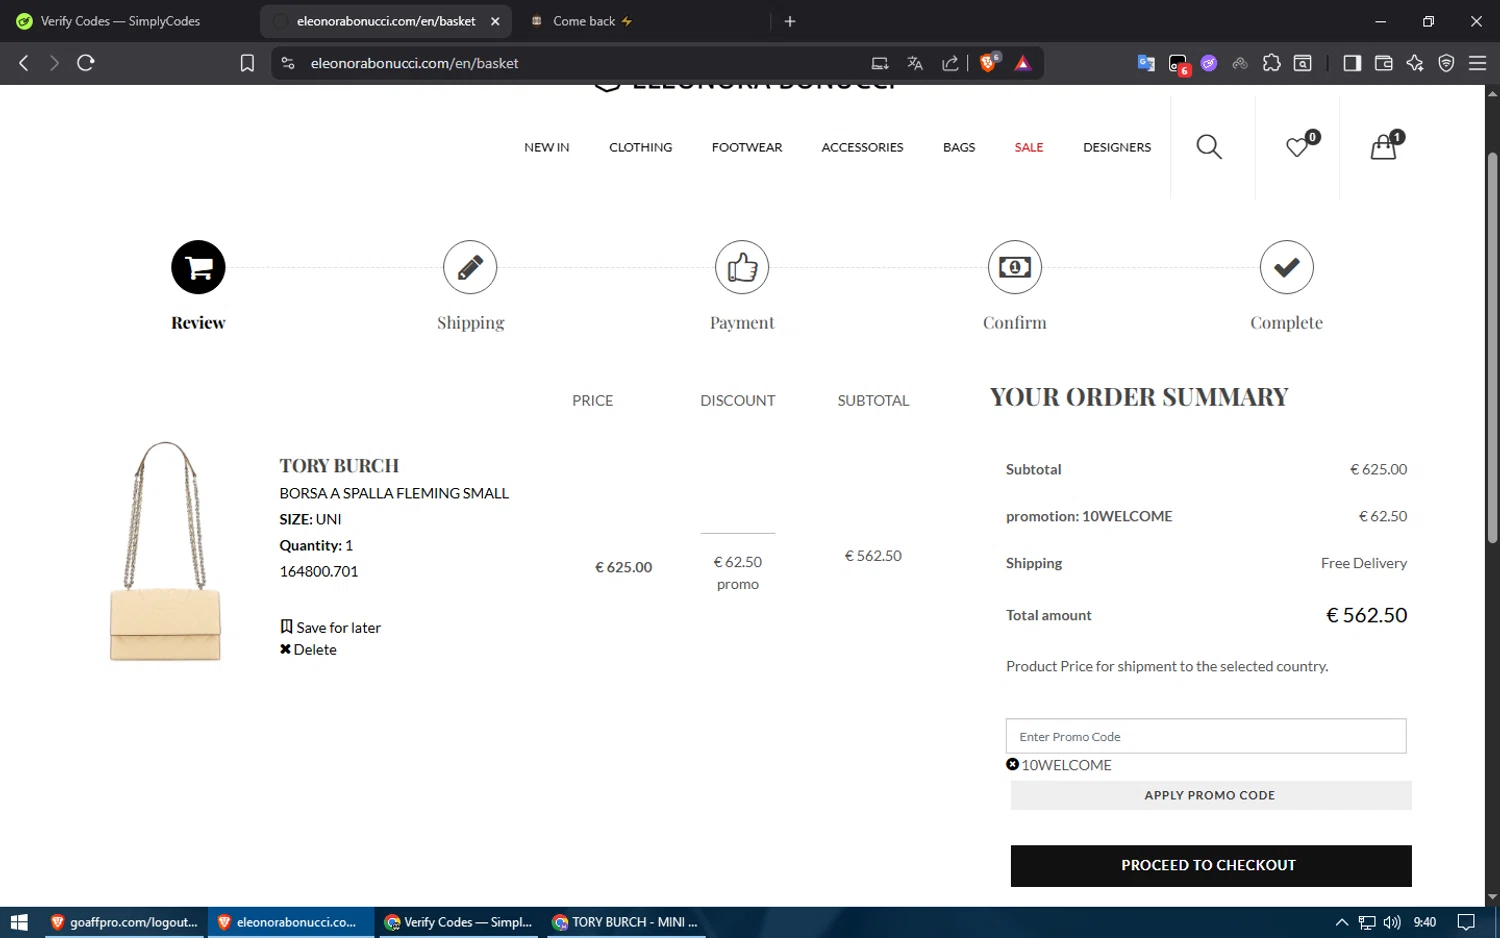Open the NEW IN menu
This screenshot has height=938, width=1500.
[x=547, y=147]
